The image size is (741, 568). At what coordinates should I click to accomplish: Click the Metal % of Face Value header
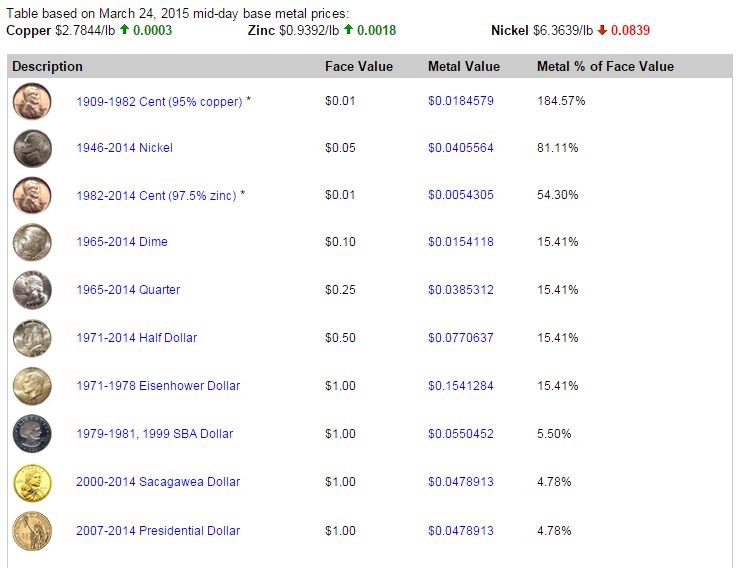pyautogui.click(x=605, y=67)
